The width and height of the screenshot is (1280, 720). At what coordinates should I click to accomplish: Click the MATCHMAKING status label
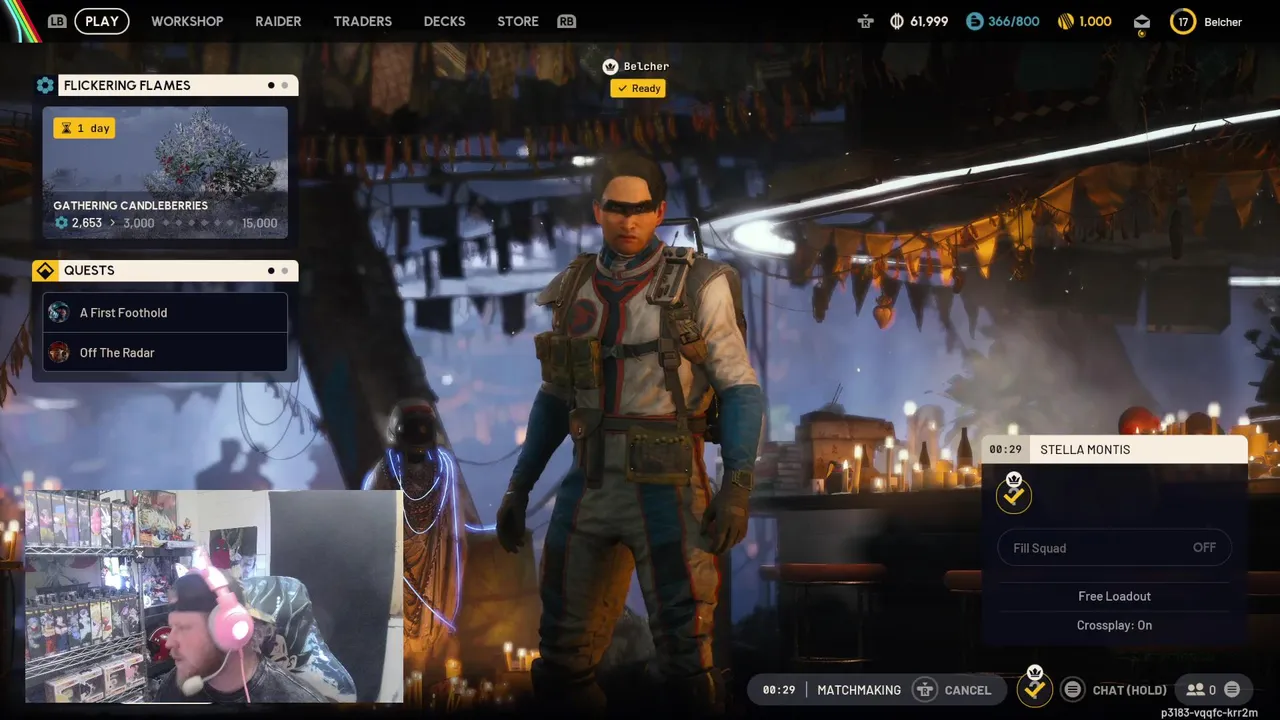tap(859, 690)
